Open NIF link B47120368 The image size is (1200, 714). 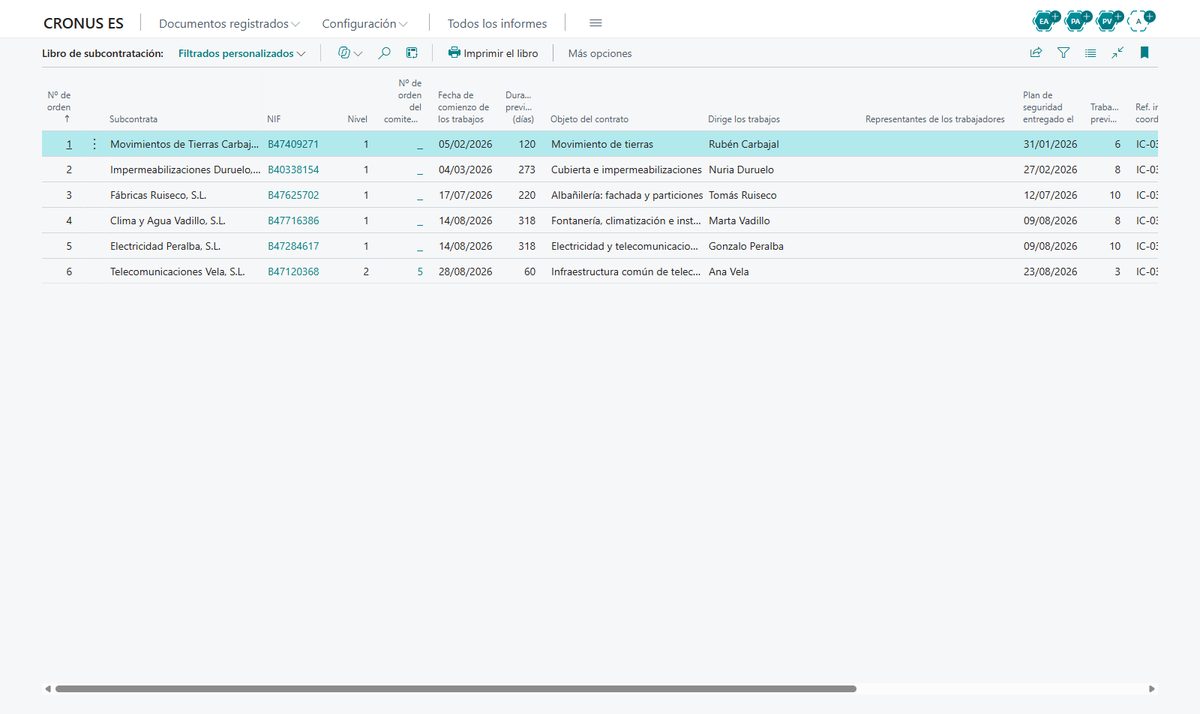pos(293,271)
